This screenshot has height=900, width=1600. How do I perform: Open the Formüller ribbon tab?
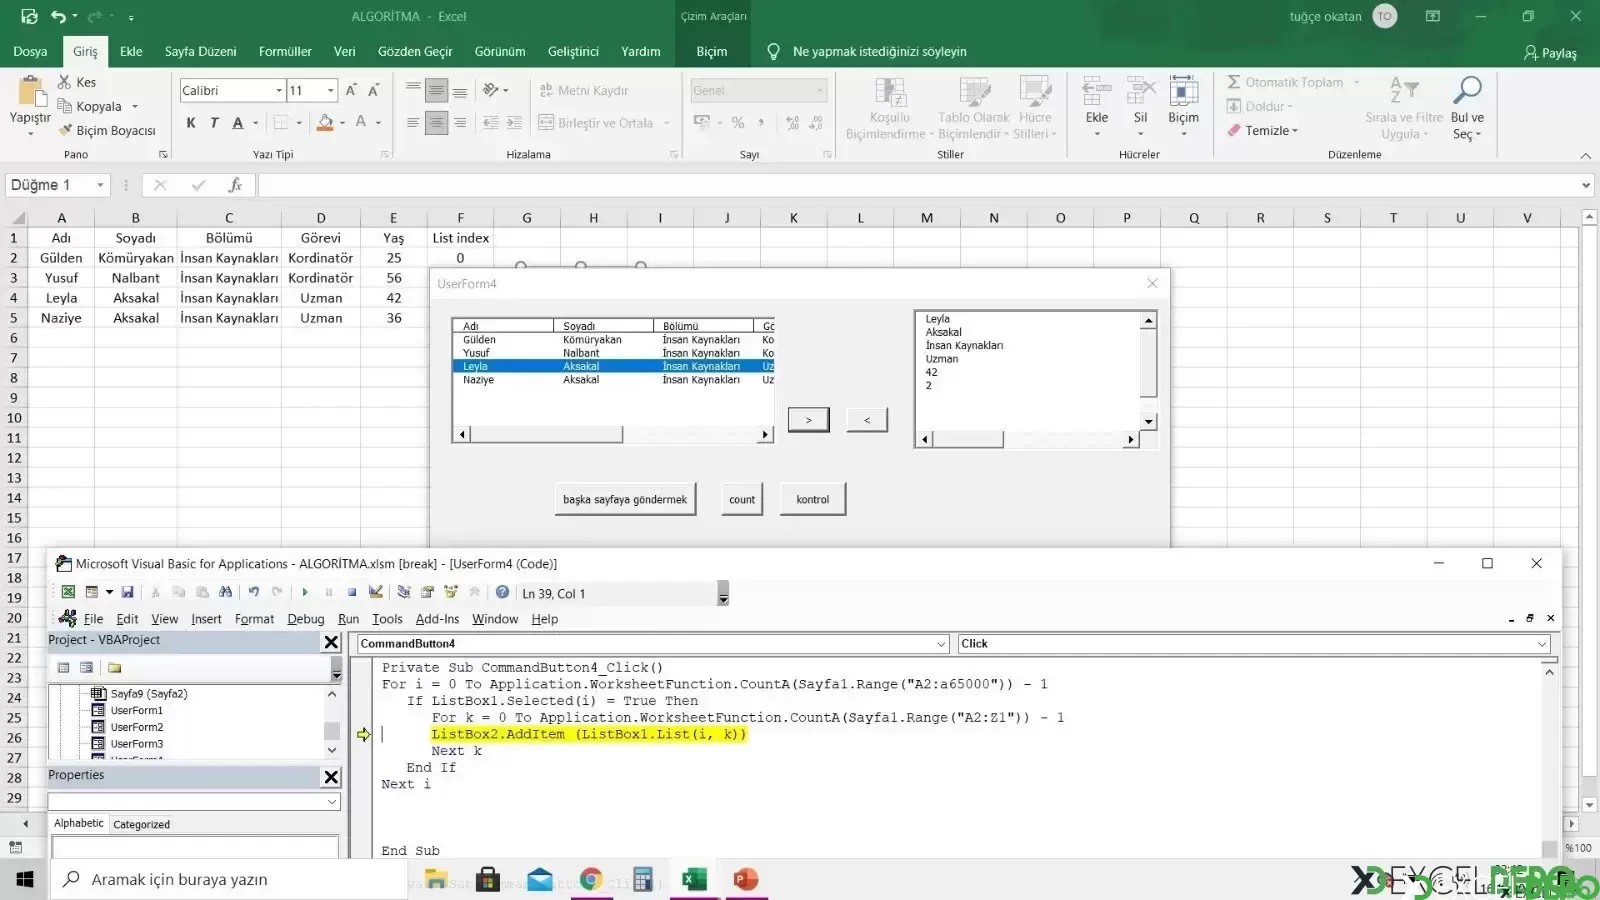click(x=285, y=51)
